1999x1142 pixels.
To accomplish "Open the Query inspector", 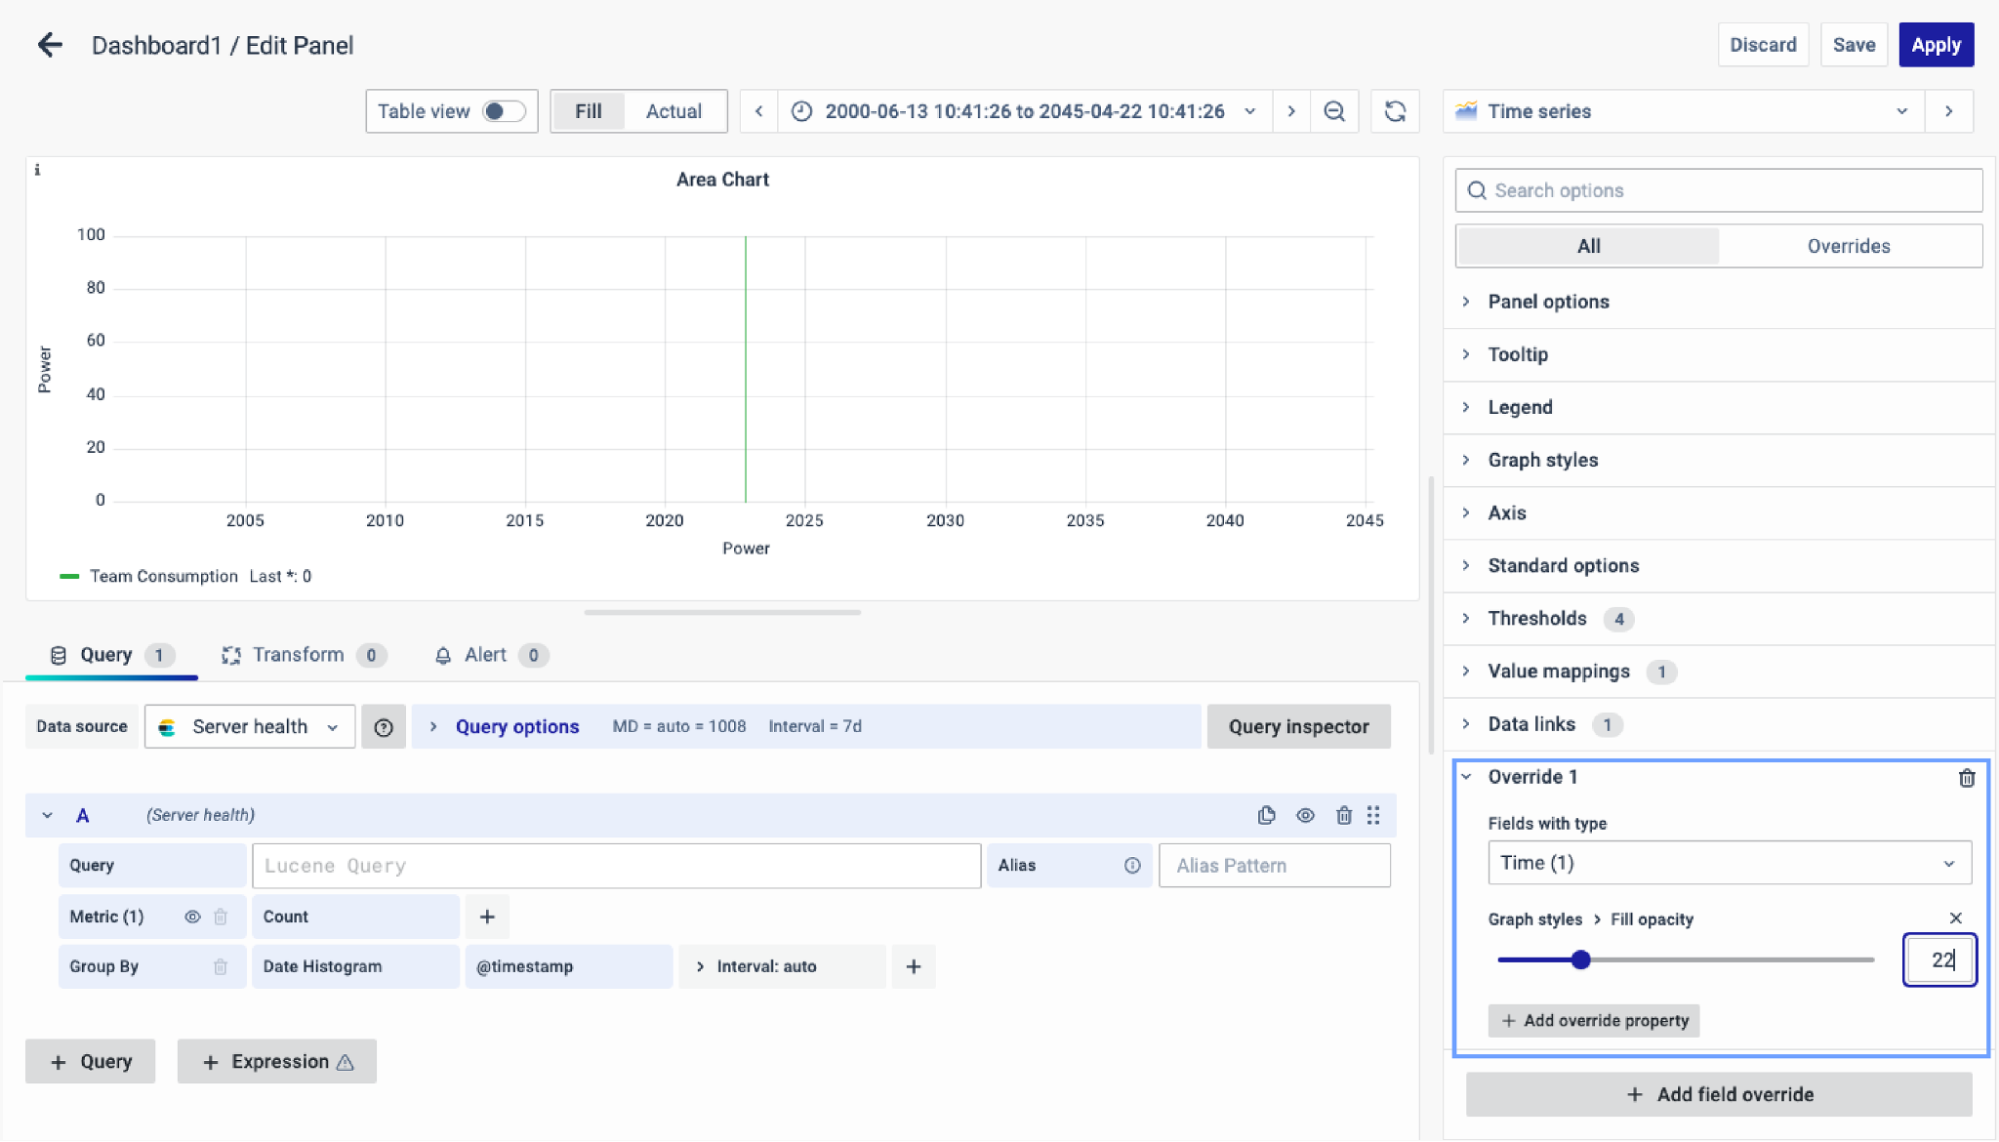I will tap(1298, 727).
